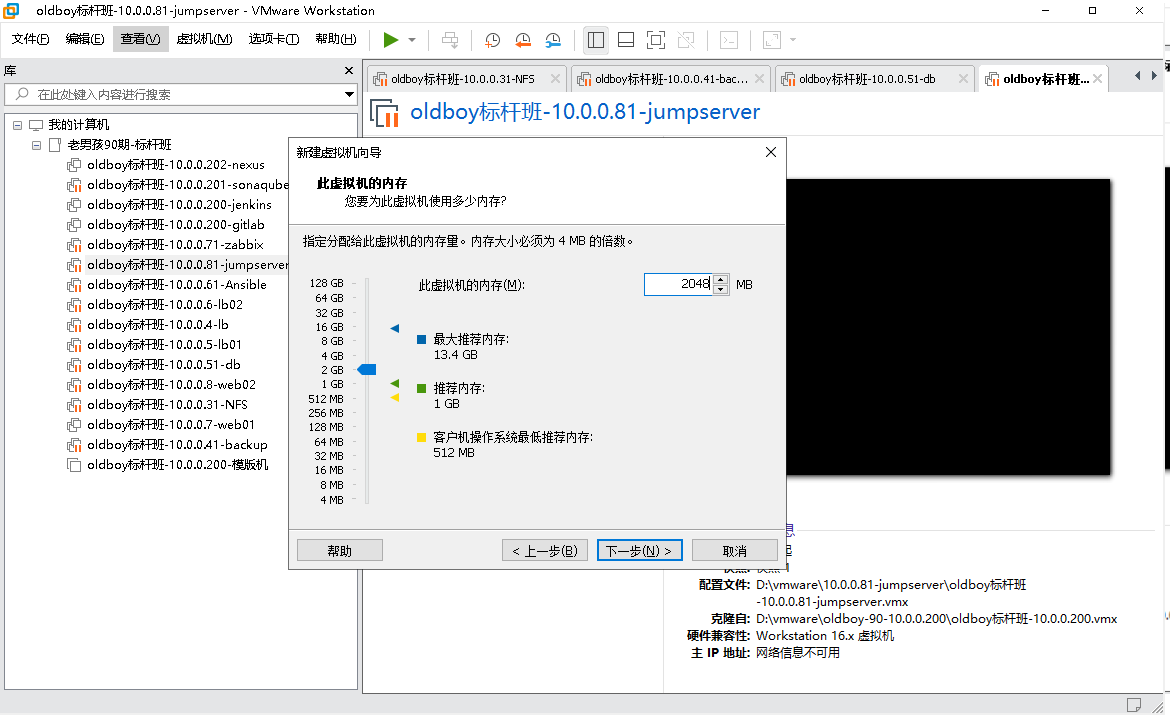Image resolution: width=1170 pixels, height=717 pixels.
Task: Open the power options dropdown arrow
Action: (412, 40)
